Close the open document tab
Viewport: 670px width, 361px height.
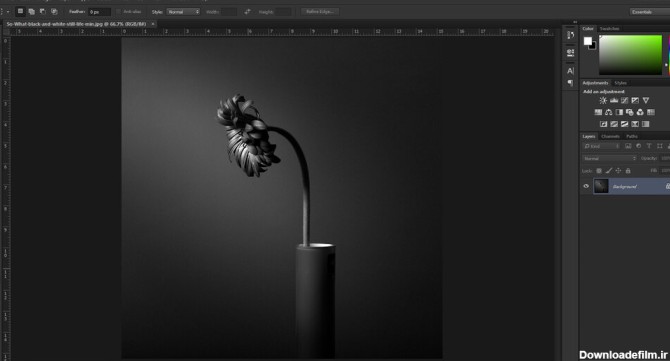(153, 24)
